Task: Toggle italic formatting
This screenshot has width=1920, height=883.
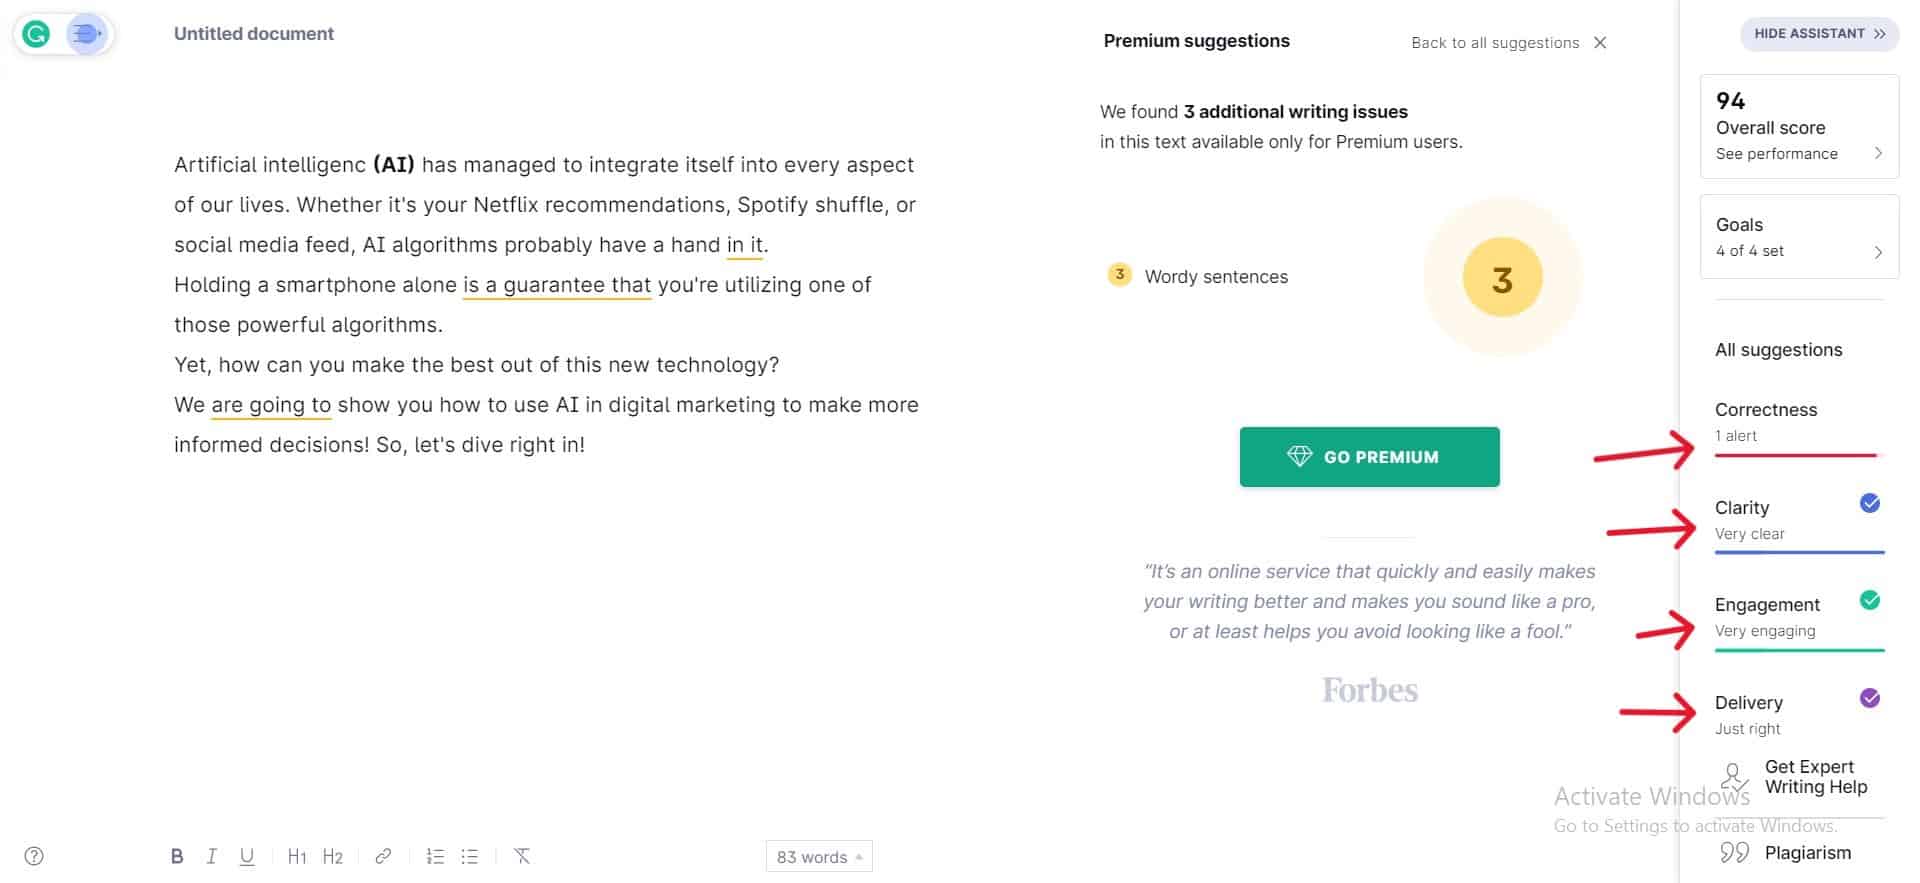Action: click(x=211, y=856)
